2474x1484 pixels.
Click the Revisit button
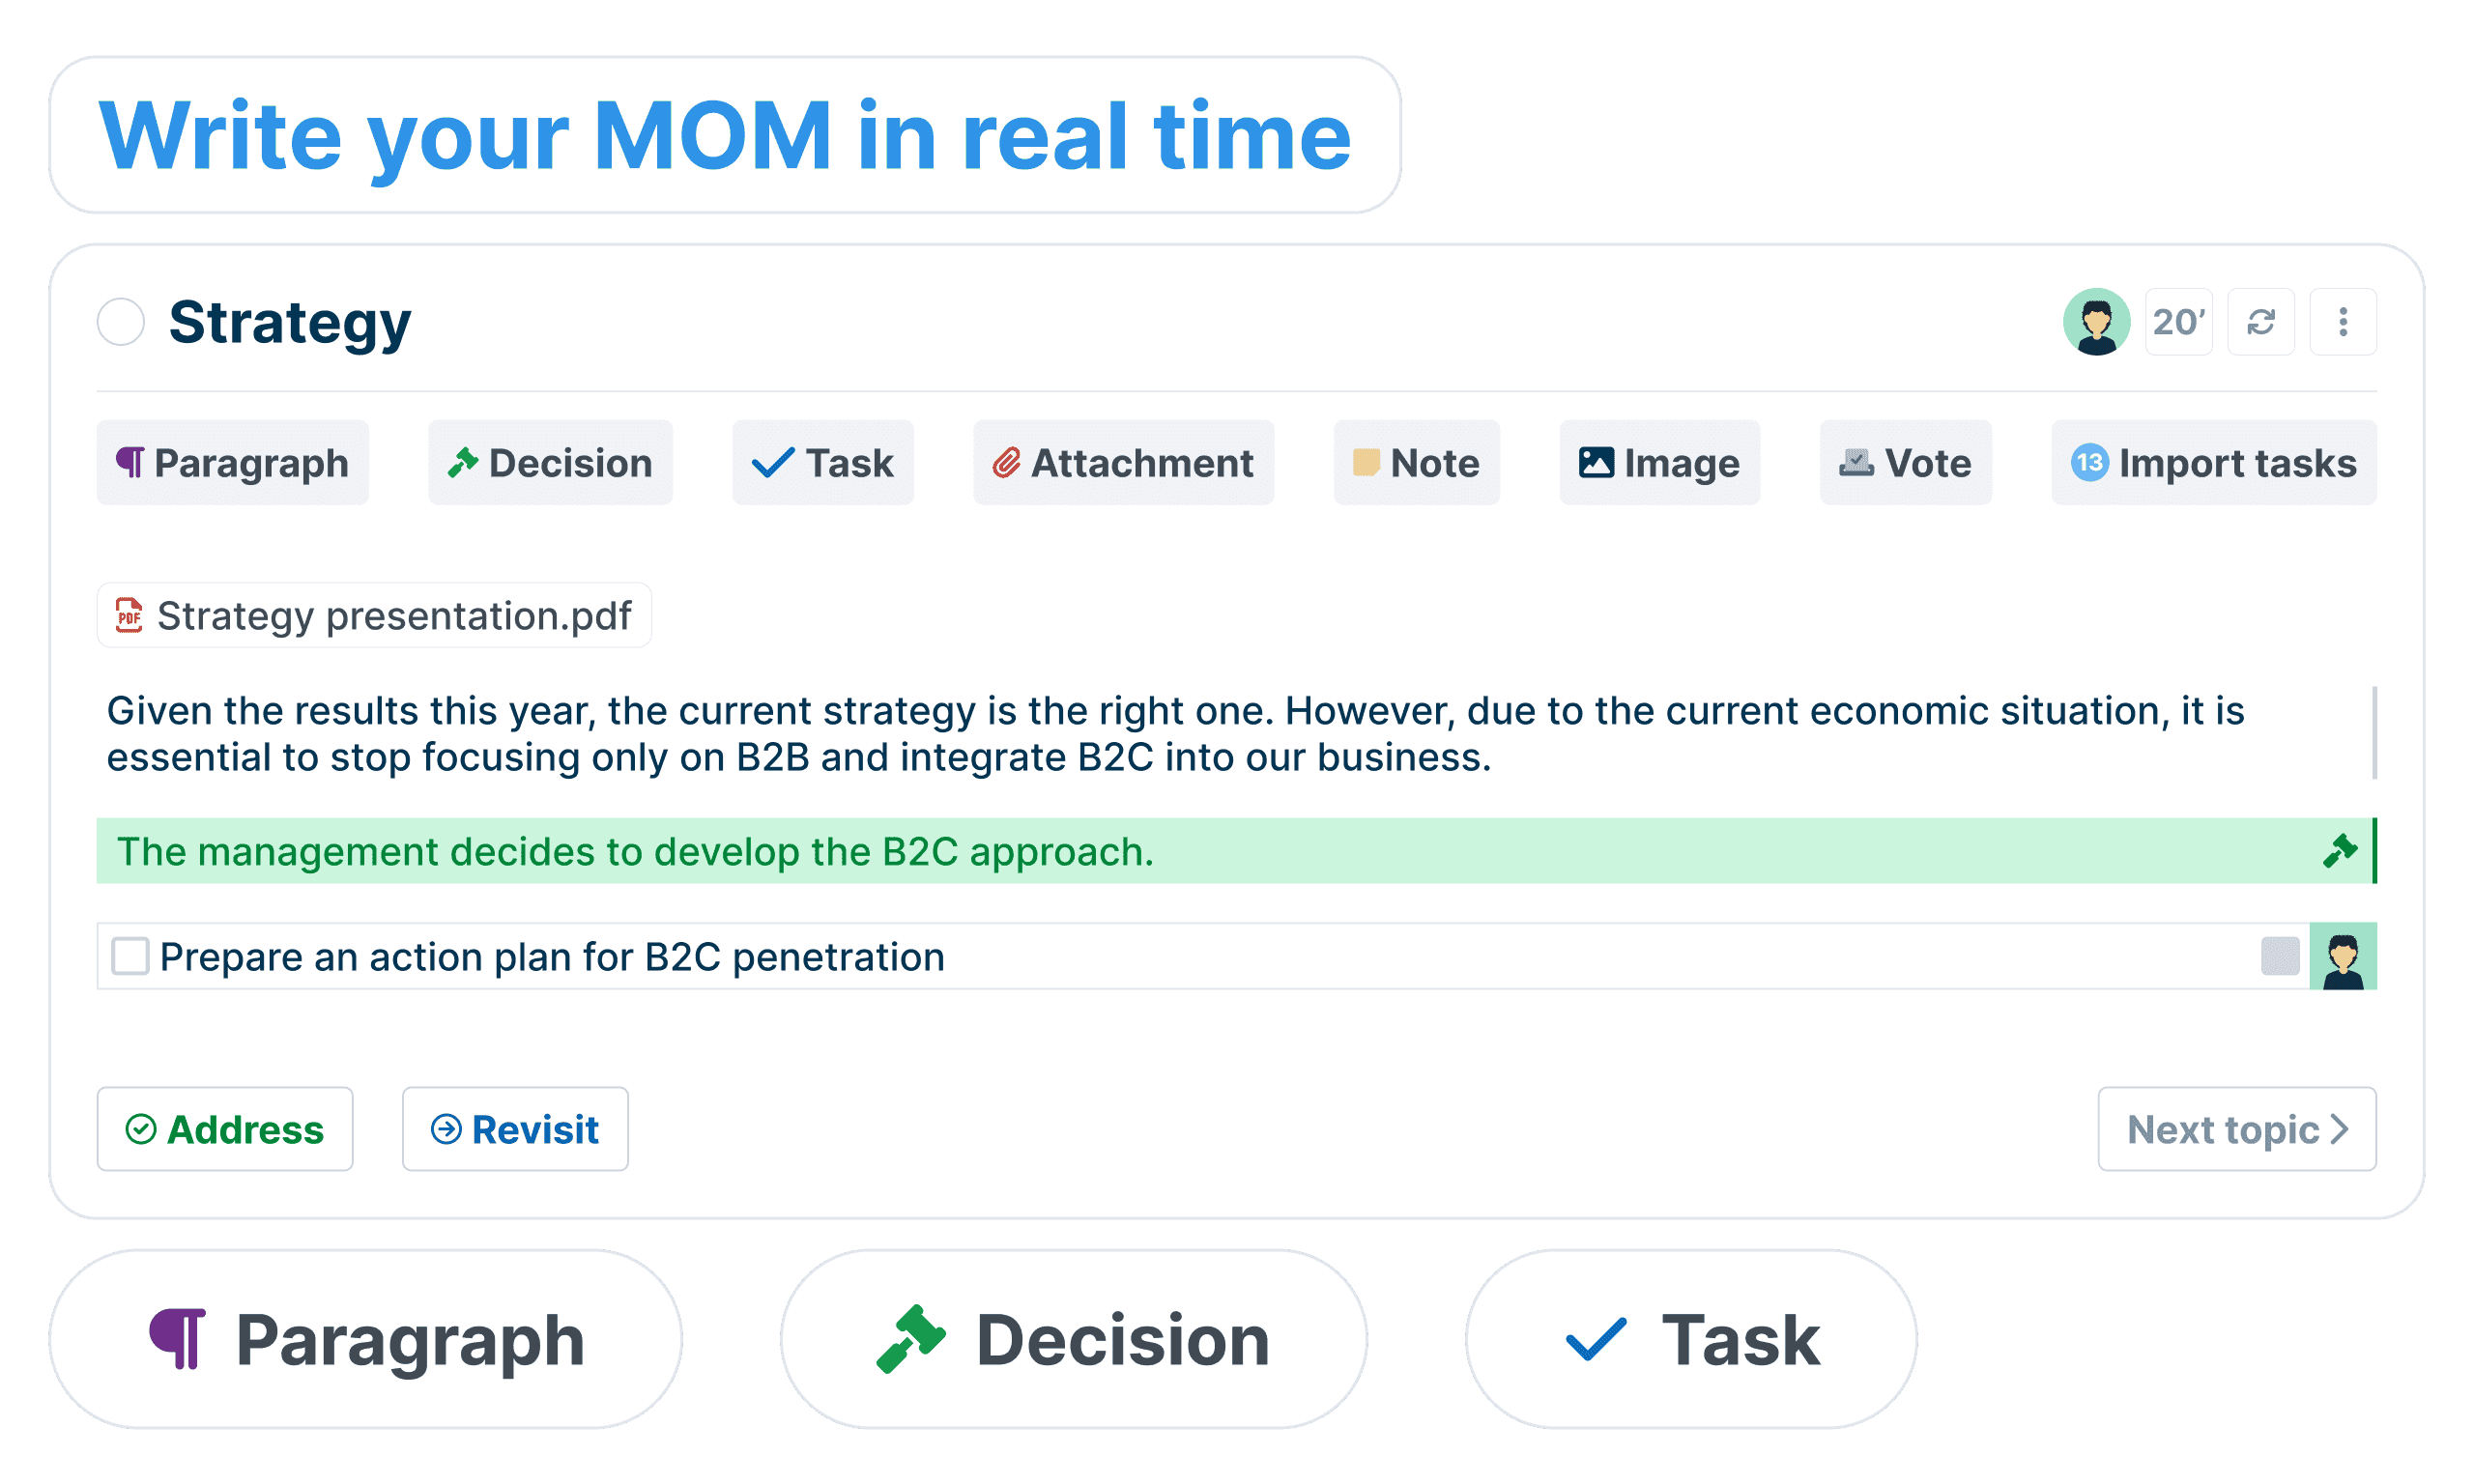coord(515,1129)
